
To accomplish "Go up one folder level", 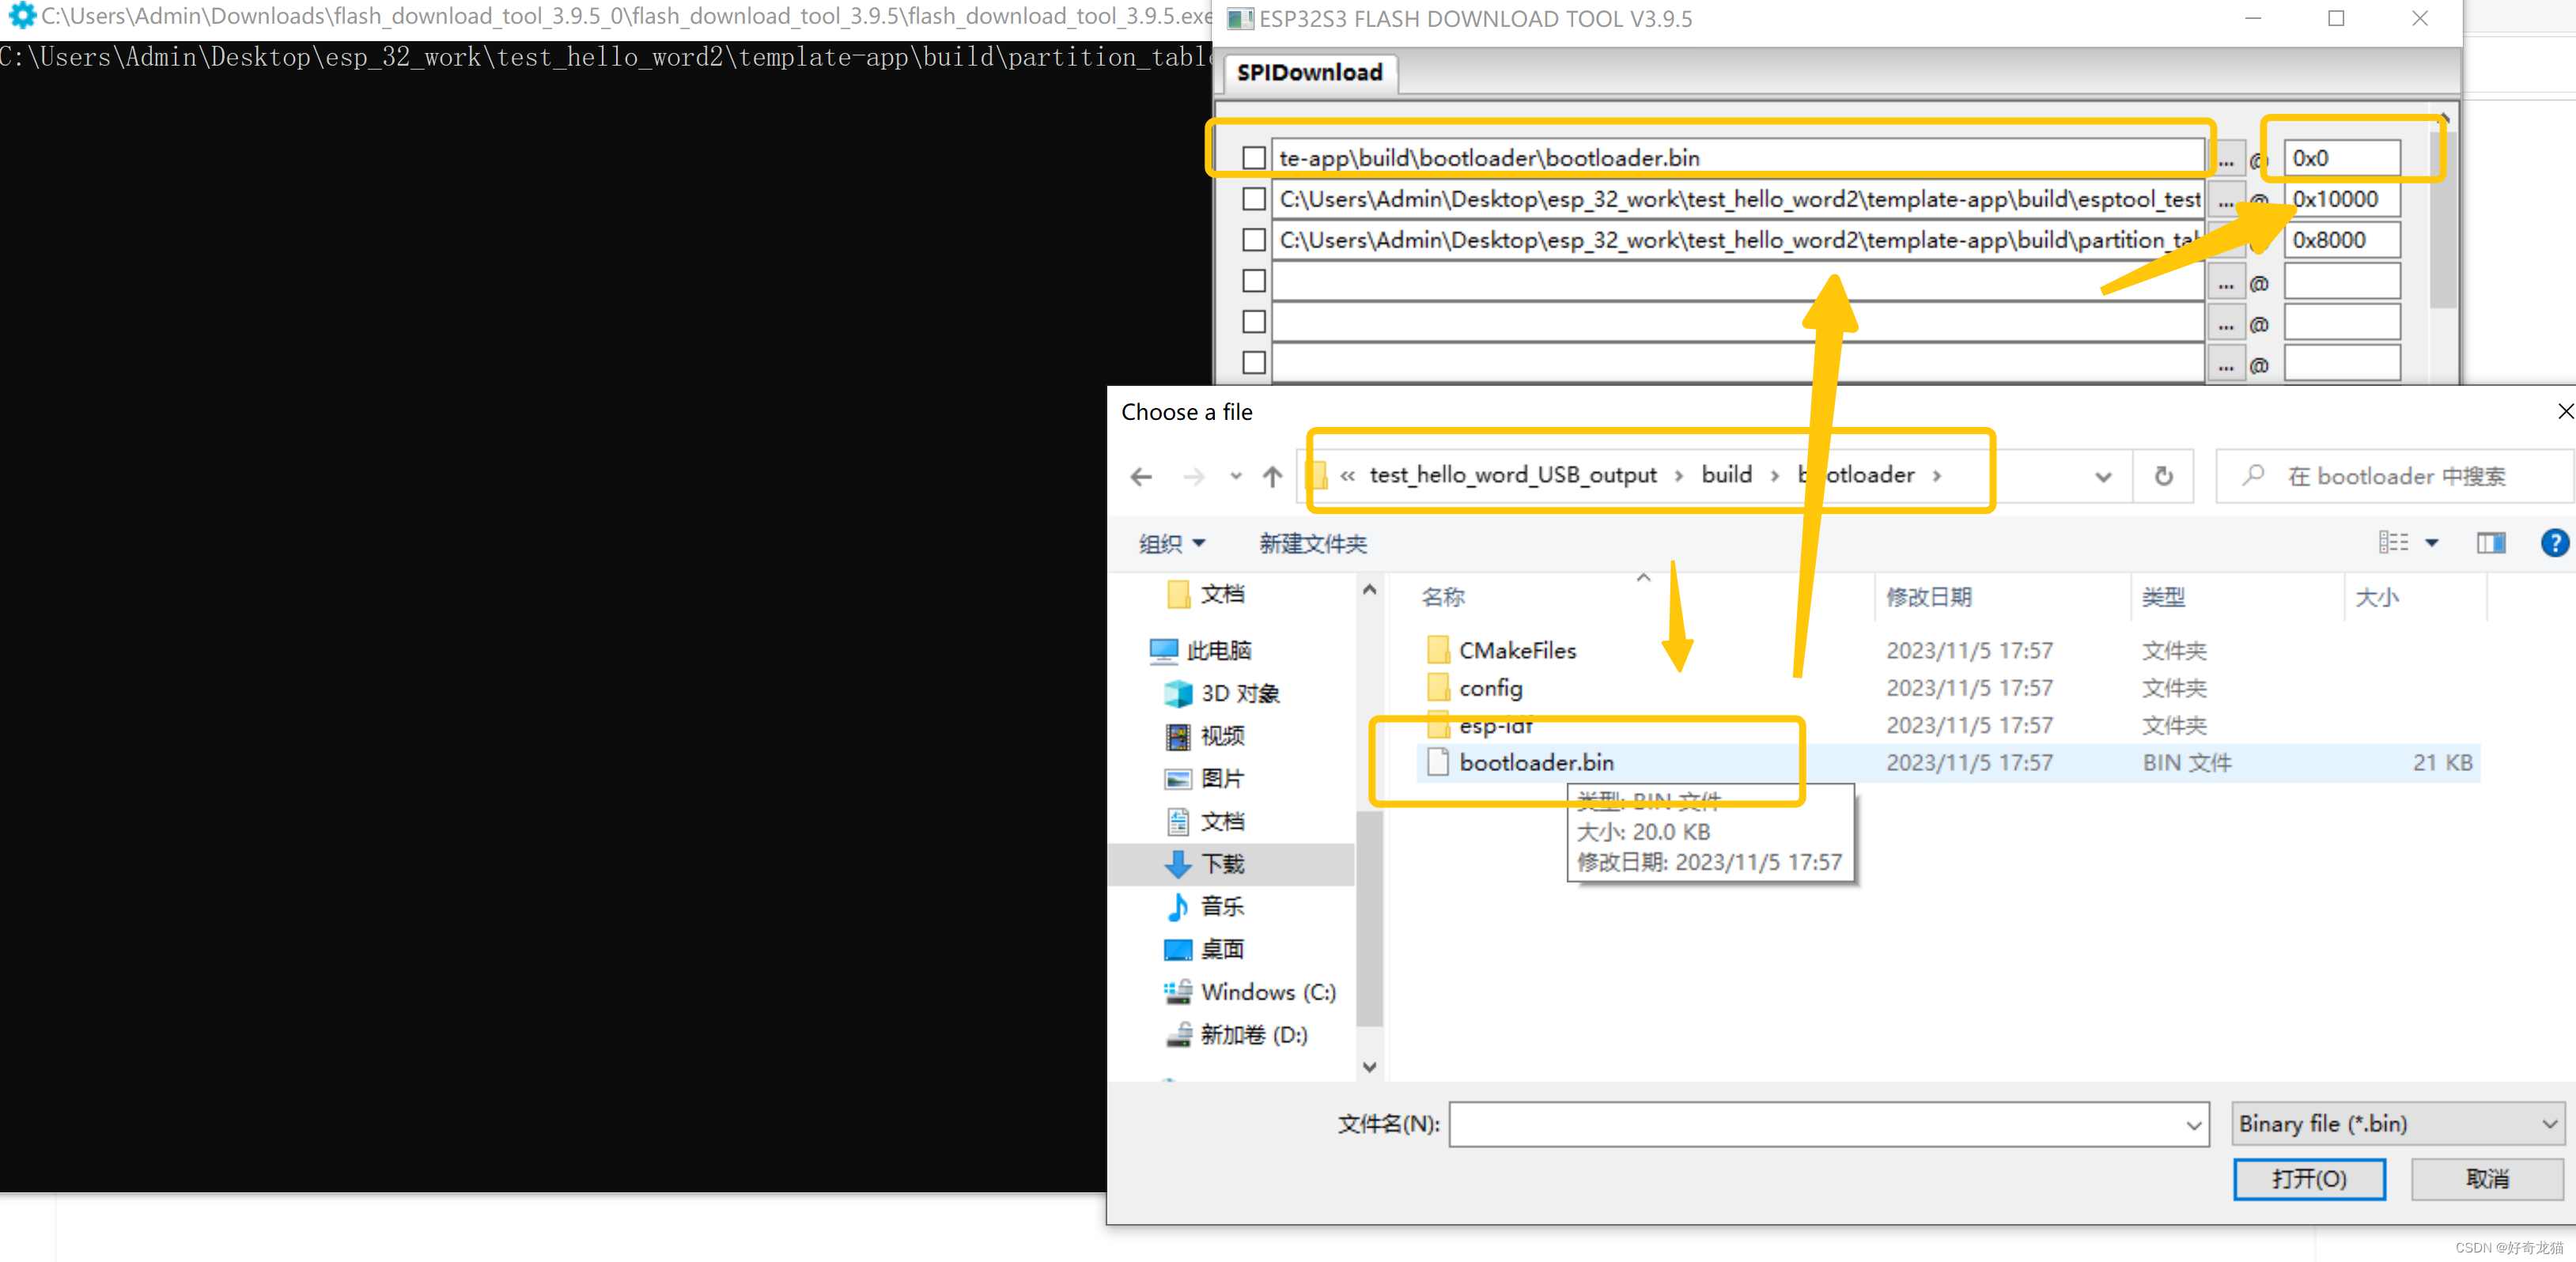I will tap(1272, 477).
